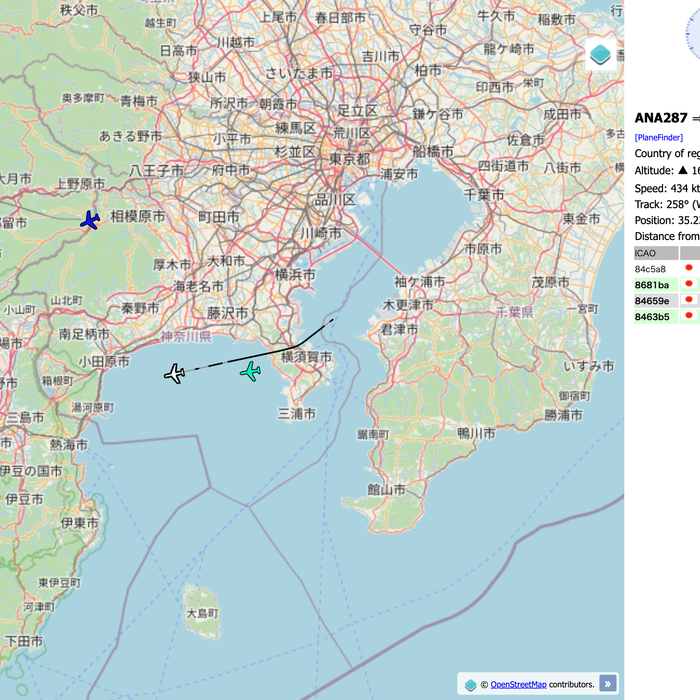The image size is (700, 700).
Task: Click the OpenLayers logo in the attribution
Action: click(x=471, y=685)
